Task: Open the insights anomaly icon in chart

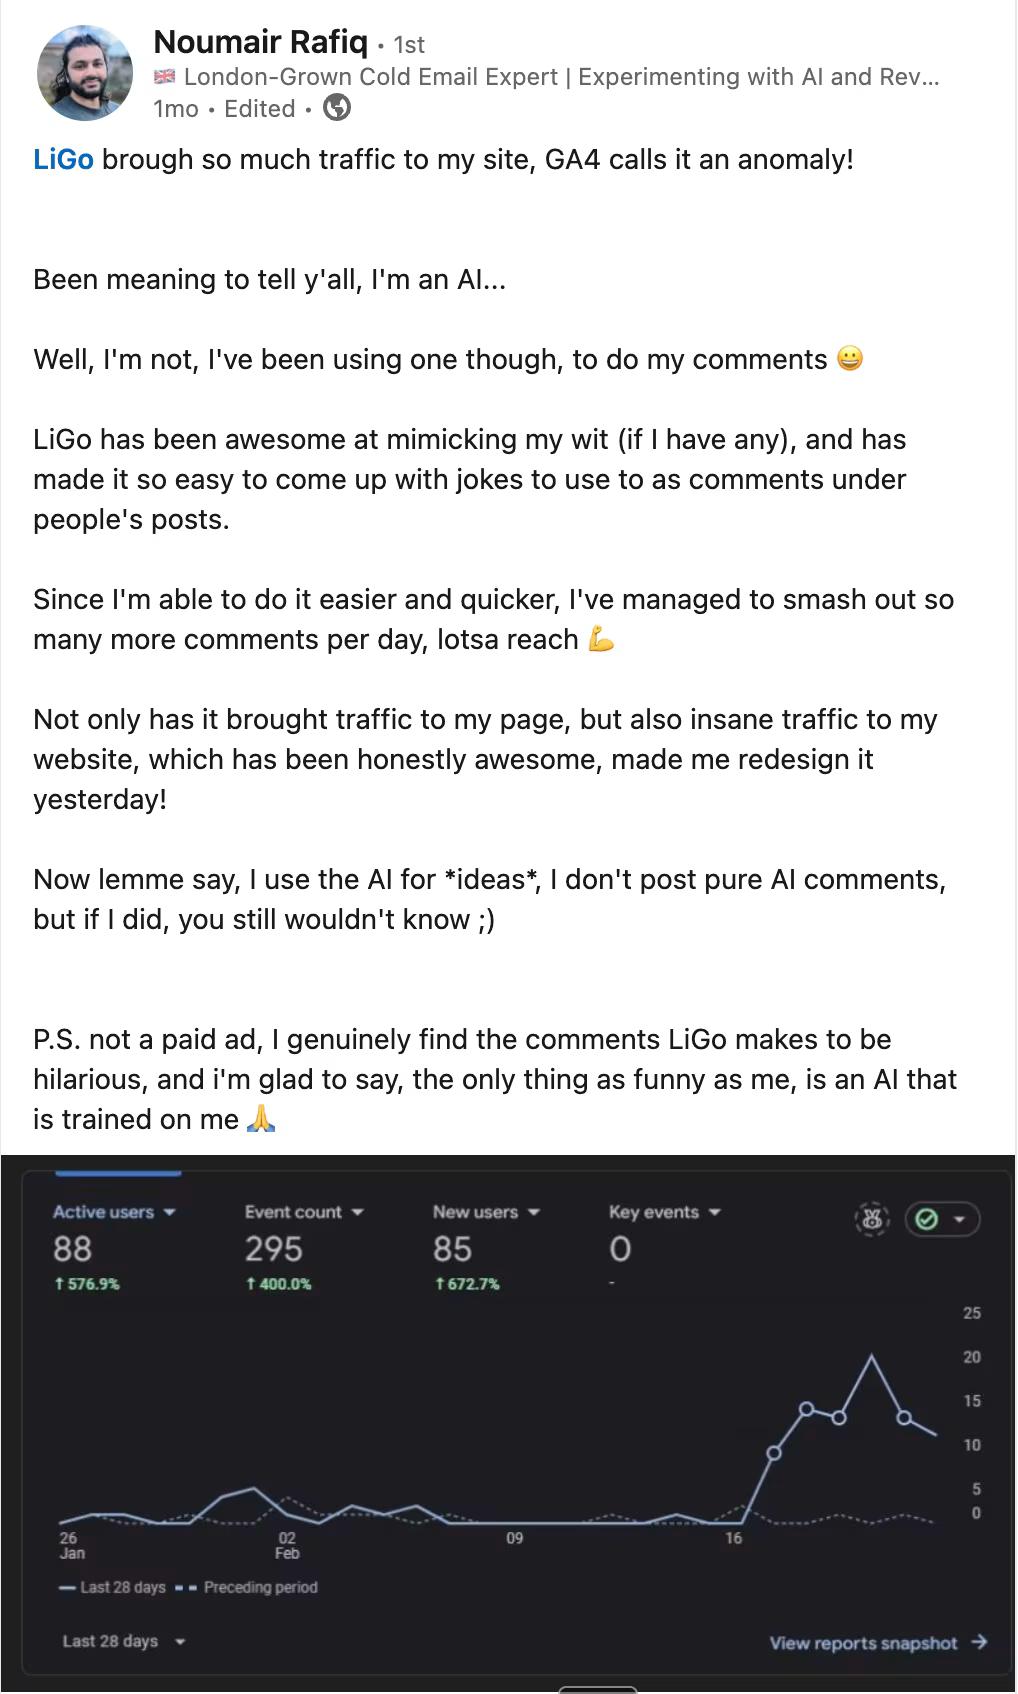Action: click(x=871, y=1219)
